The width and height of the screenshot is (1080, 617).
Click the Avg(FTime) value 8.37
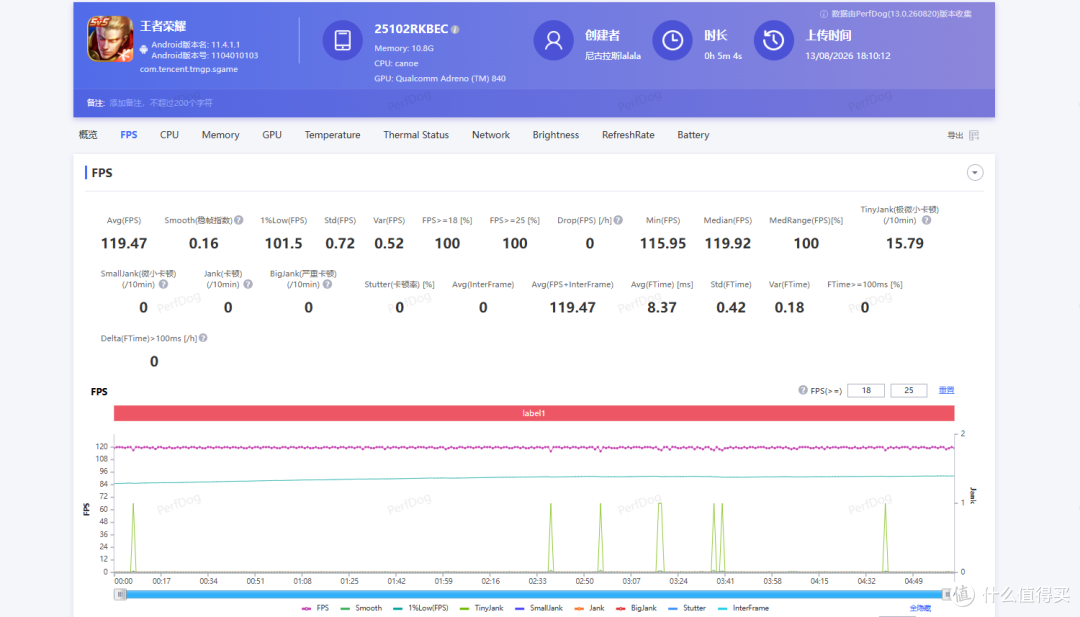tap(662, 308)
